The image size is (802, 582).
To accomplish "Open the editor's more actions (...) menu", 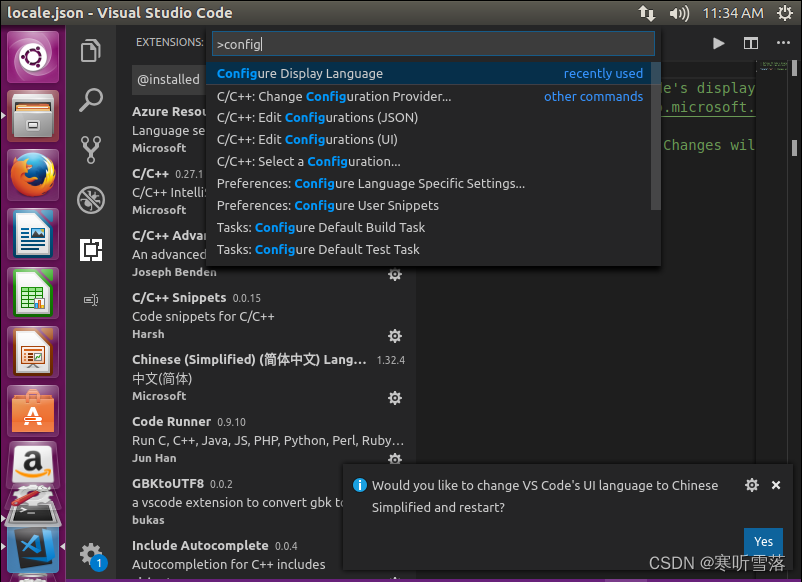I will [783, 44].
